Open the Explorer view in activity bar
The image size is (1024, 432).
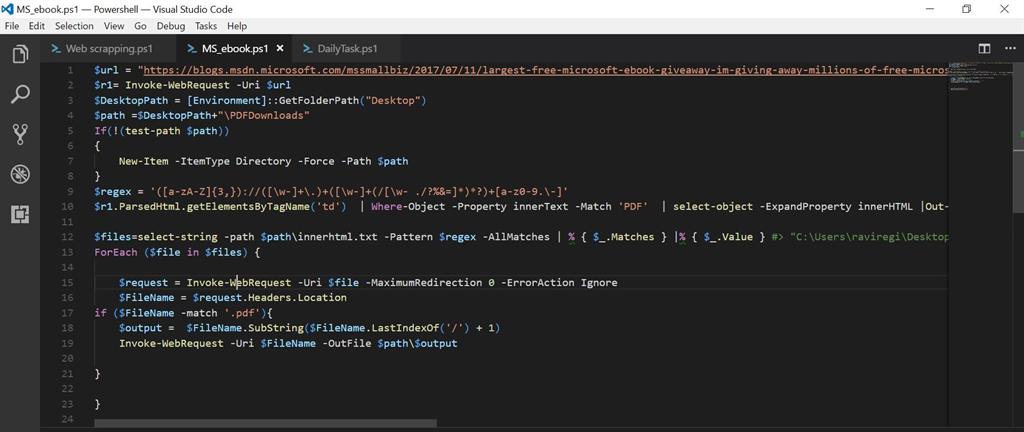pyautogui.click(x=20, y=54)
